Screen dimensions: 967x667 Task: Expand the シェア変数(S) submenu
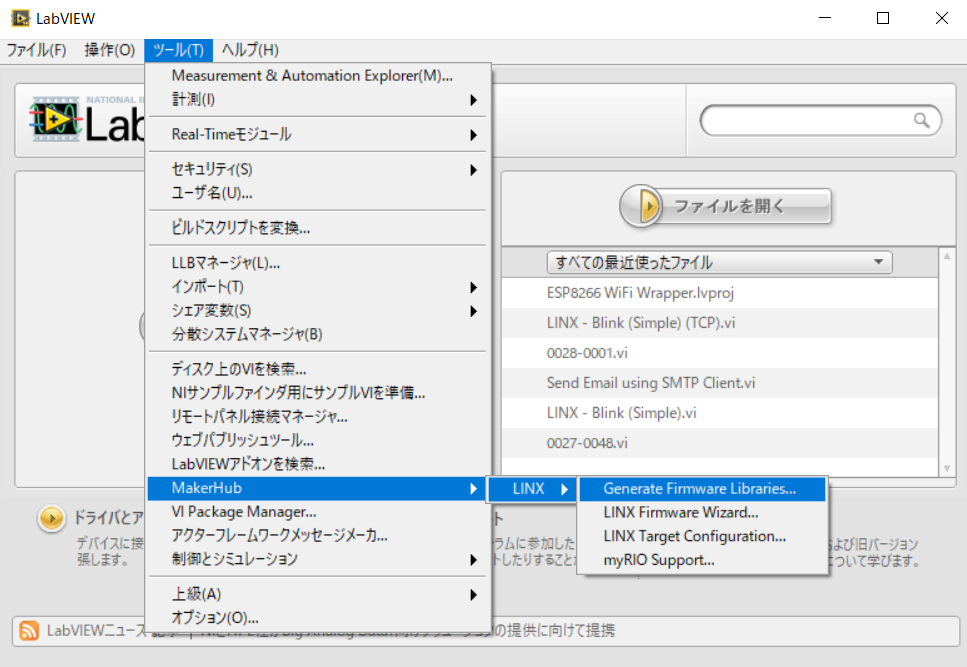tap(318, 311)
